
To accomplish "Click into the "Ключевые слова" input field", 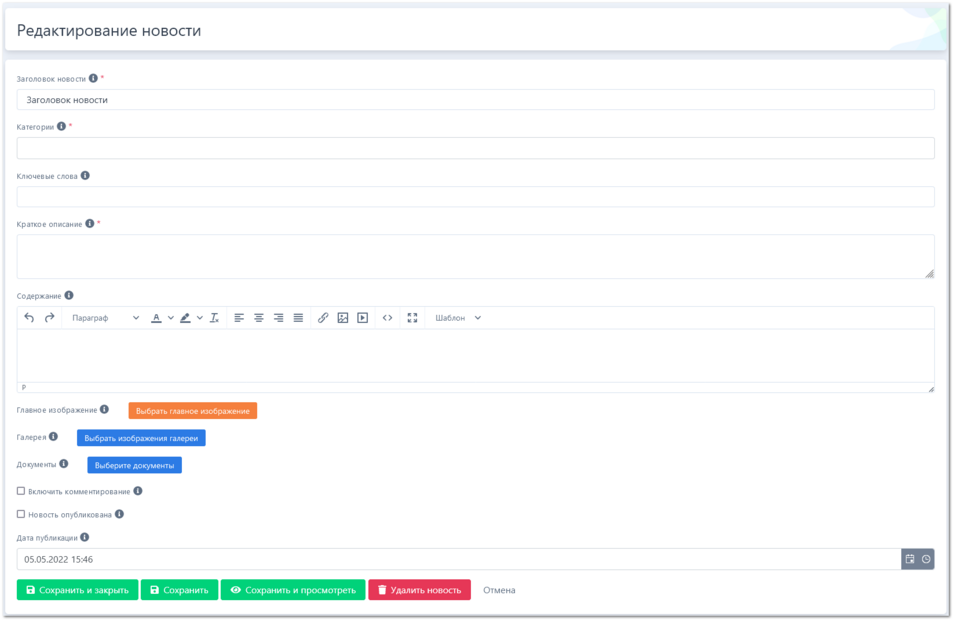I will pyautogui.click(x=475, y=197).
